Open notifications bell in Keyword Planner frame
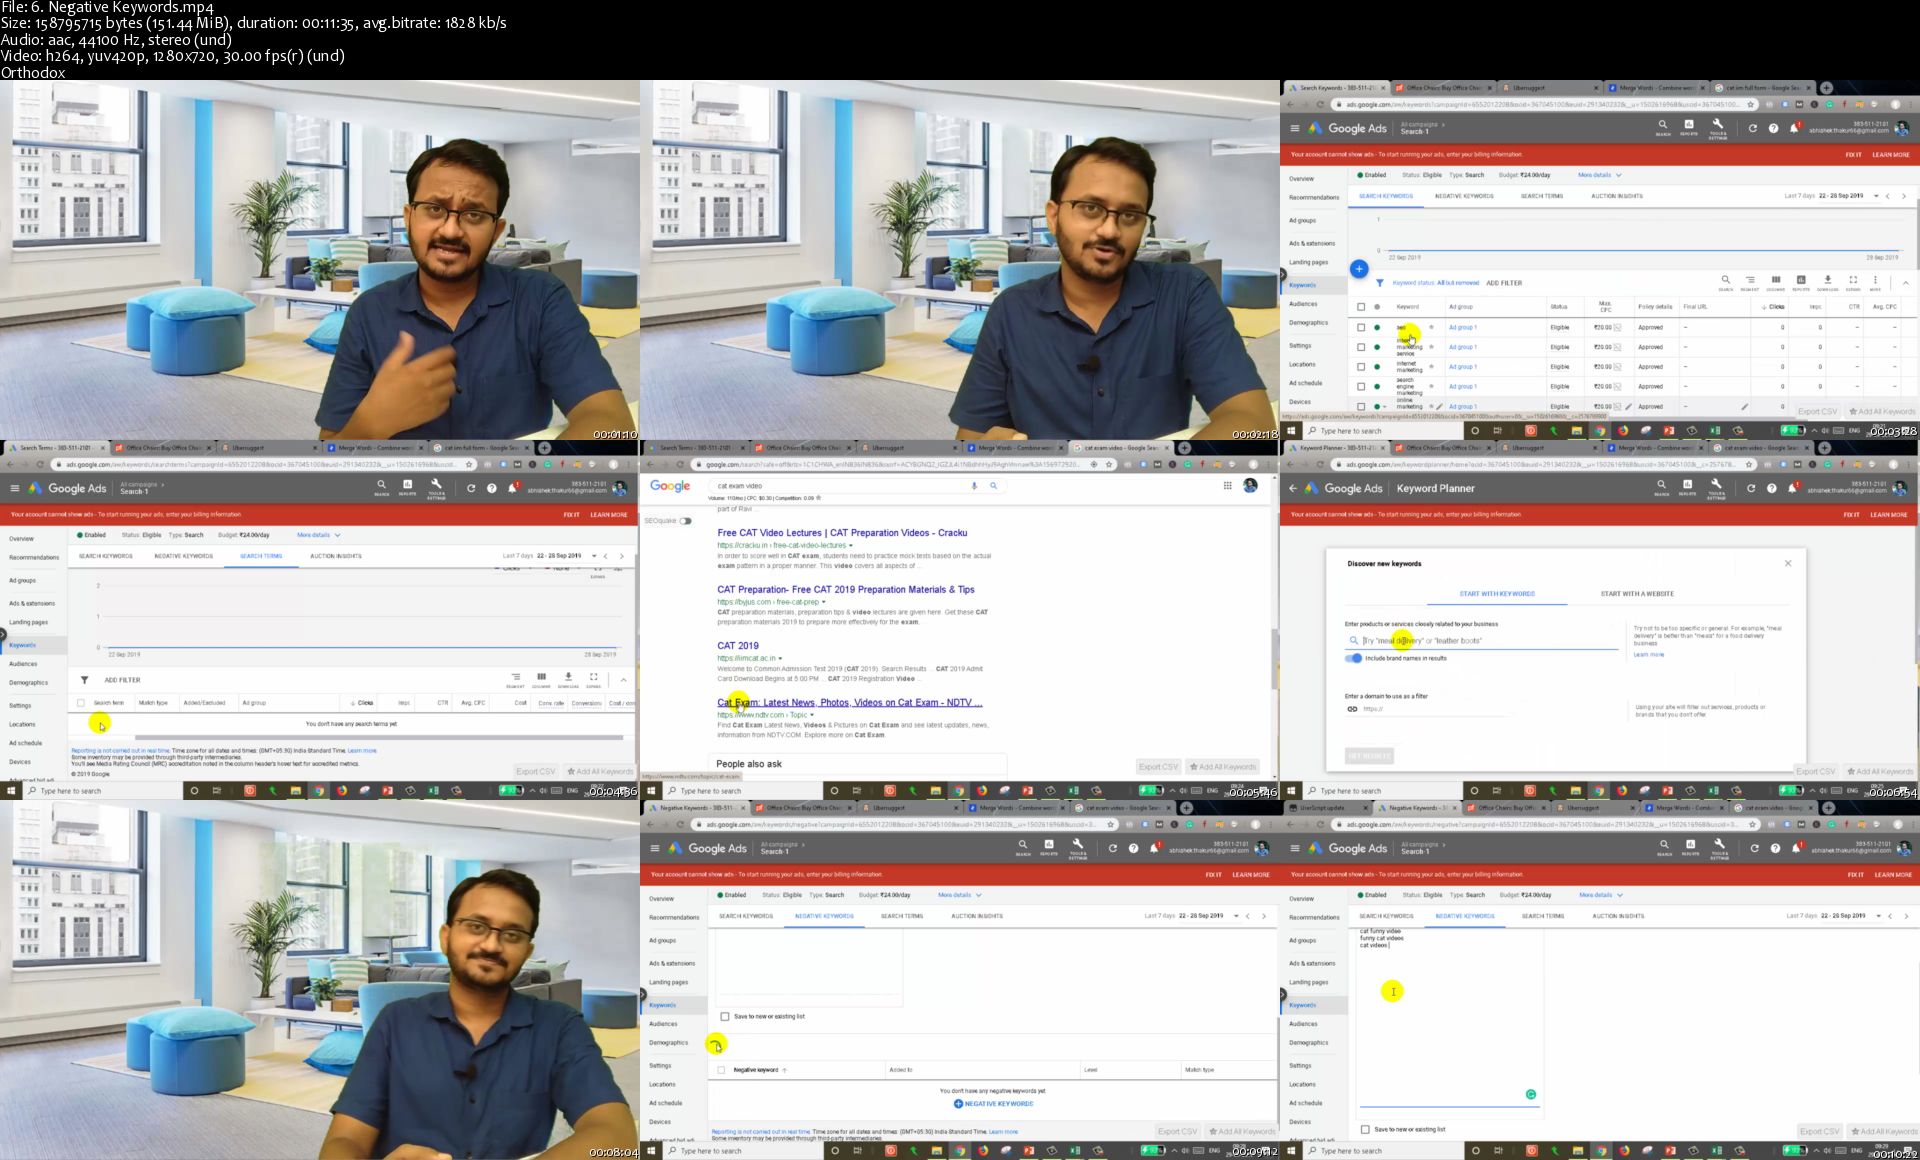1920x1160 pixels. tap(1793, 488)
